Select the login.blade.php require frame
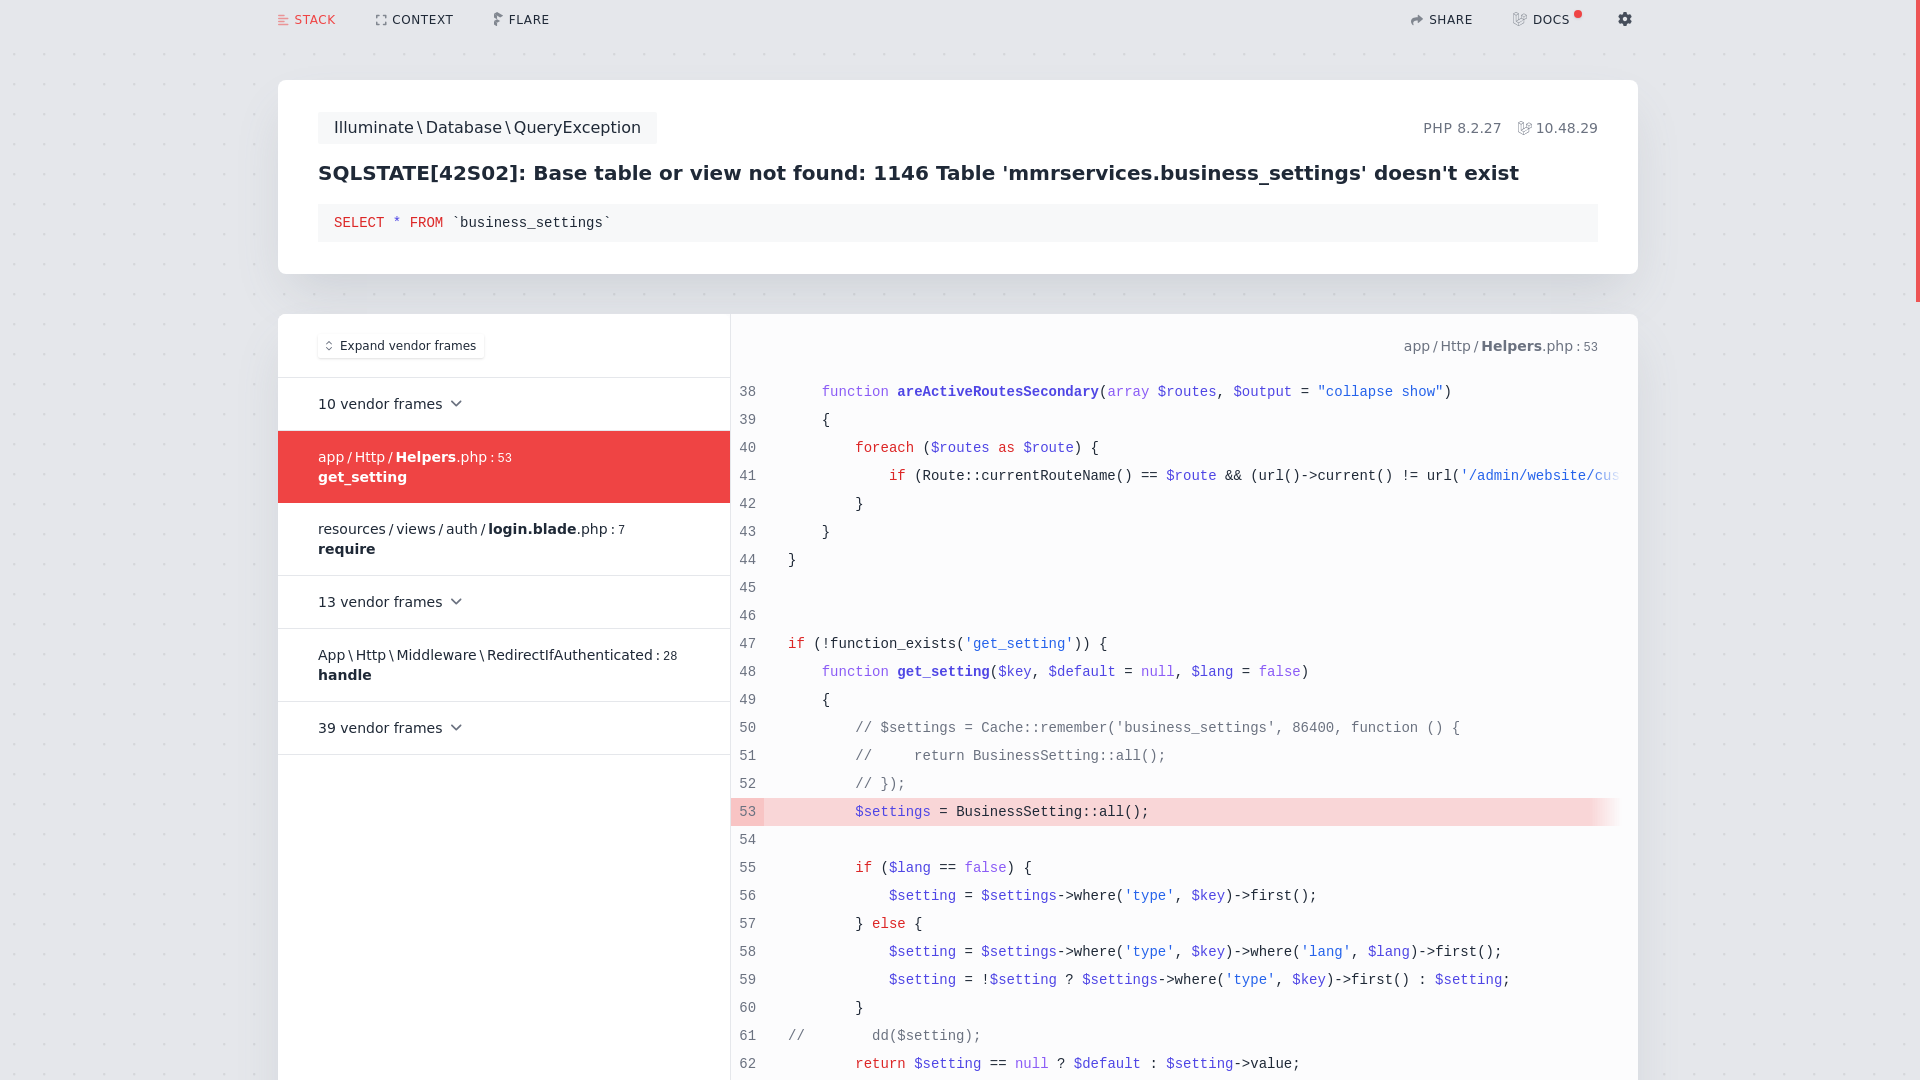1920x1080 pixels. click(504, 539)
